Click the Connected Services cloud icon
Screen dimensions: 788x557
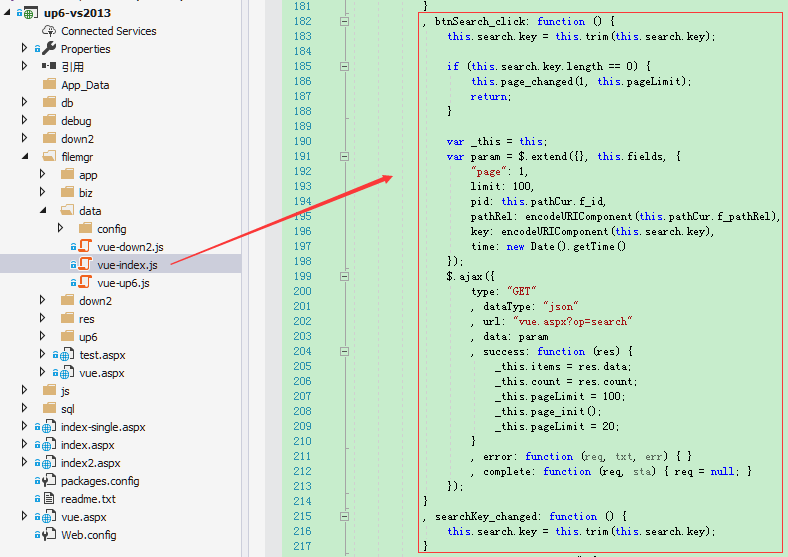[x=49, y=31]
